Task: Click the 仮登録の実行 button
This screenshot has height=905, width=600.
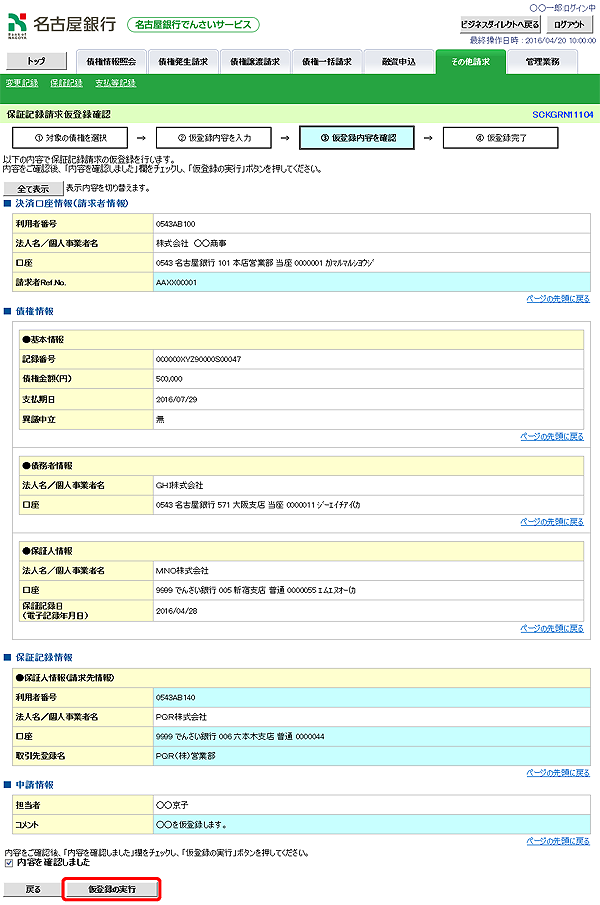Action: pyautogui.click(x=111, y=889)
